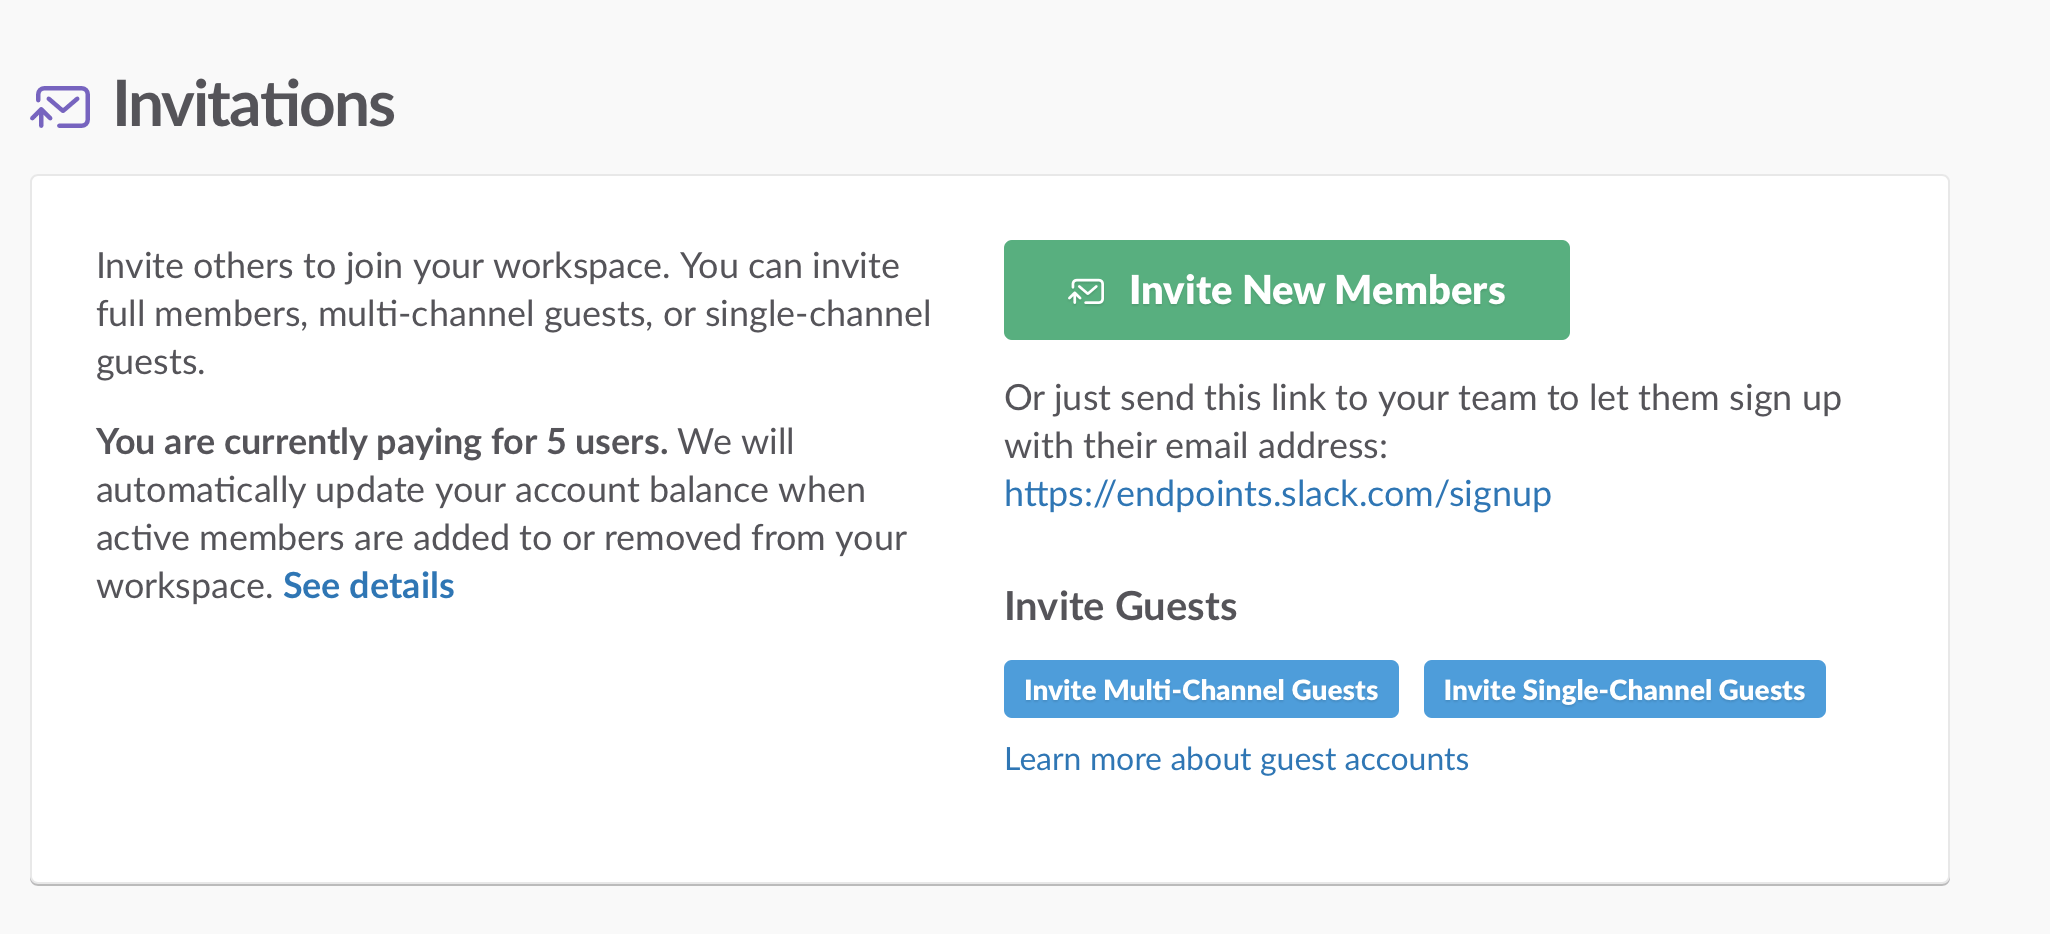This screenshot has height=934, width=2050.
Task: Click the word 'workspace.' before See details
Action: tap(185, 586)
